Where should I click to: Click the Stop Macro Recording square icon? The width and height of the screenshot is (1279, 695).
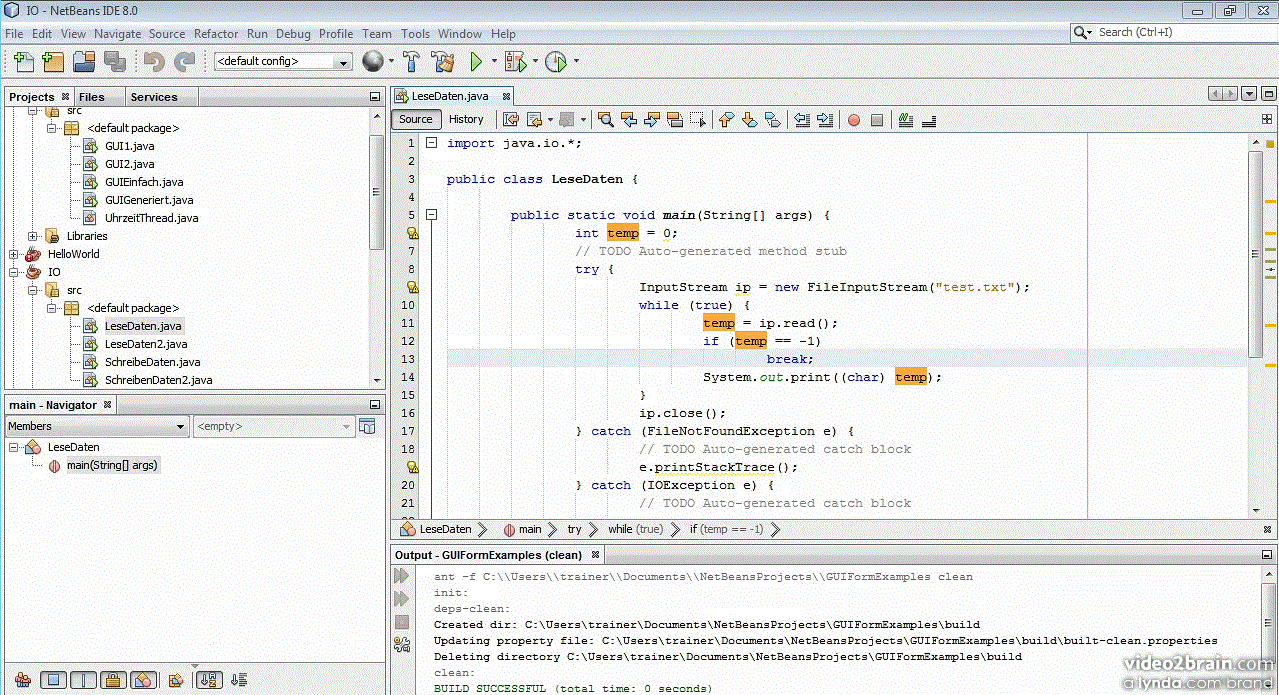coord(877,120)
